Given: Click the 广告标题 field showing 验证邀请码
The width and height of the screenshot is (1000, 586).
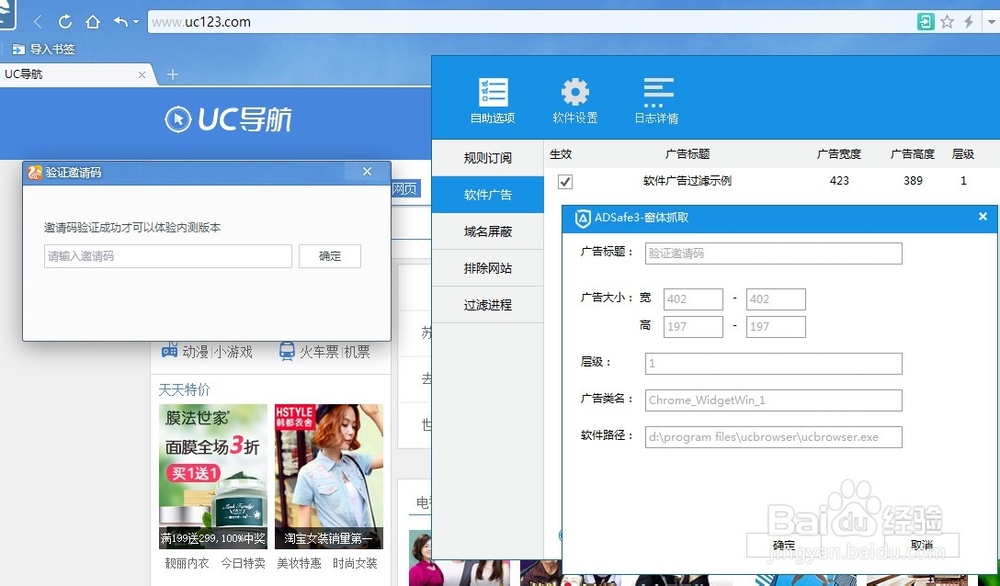Looking at the screenshot, I should coord(774,253).
